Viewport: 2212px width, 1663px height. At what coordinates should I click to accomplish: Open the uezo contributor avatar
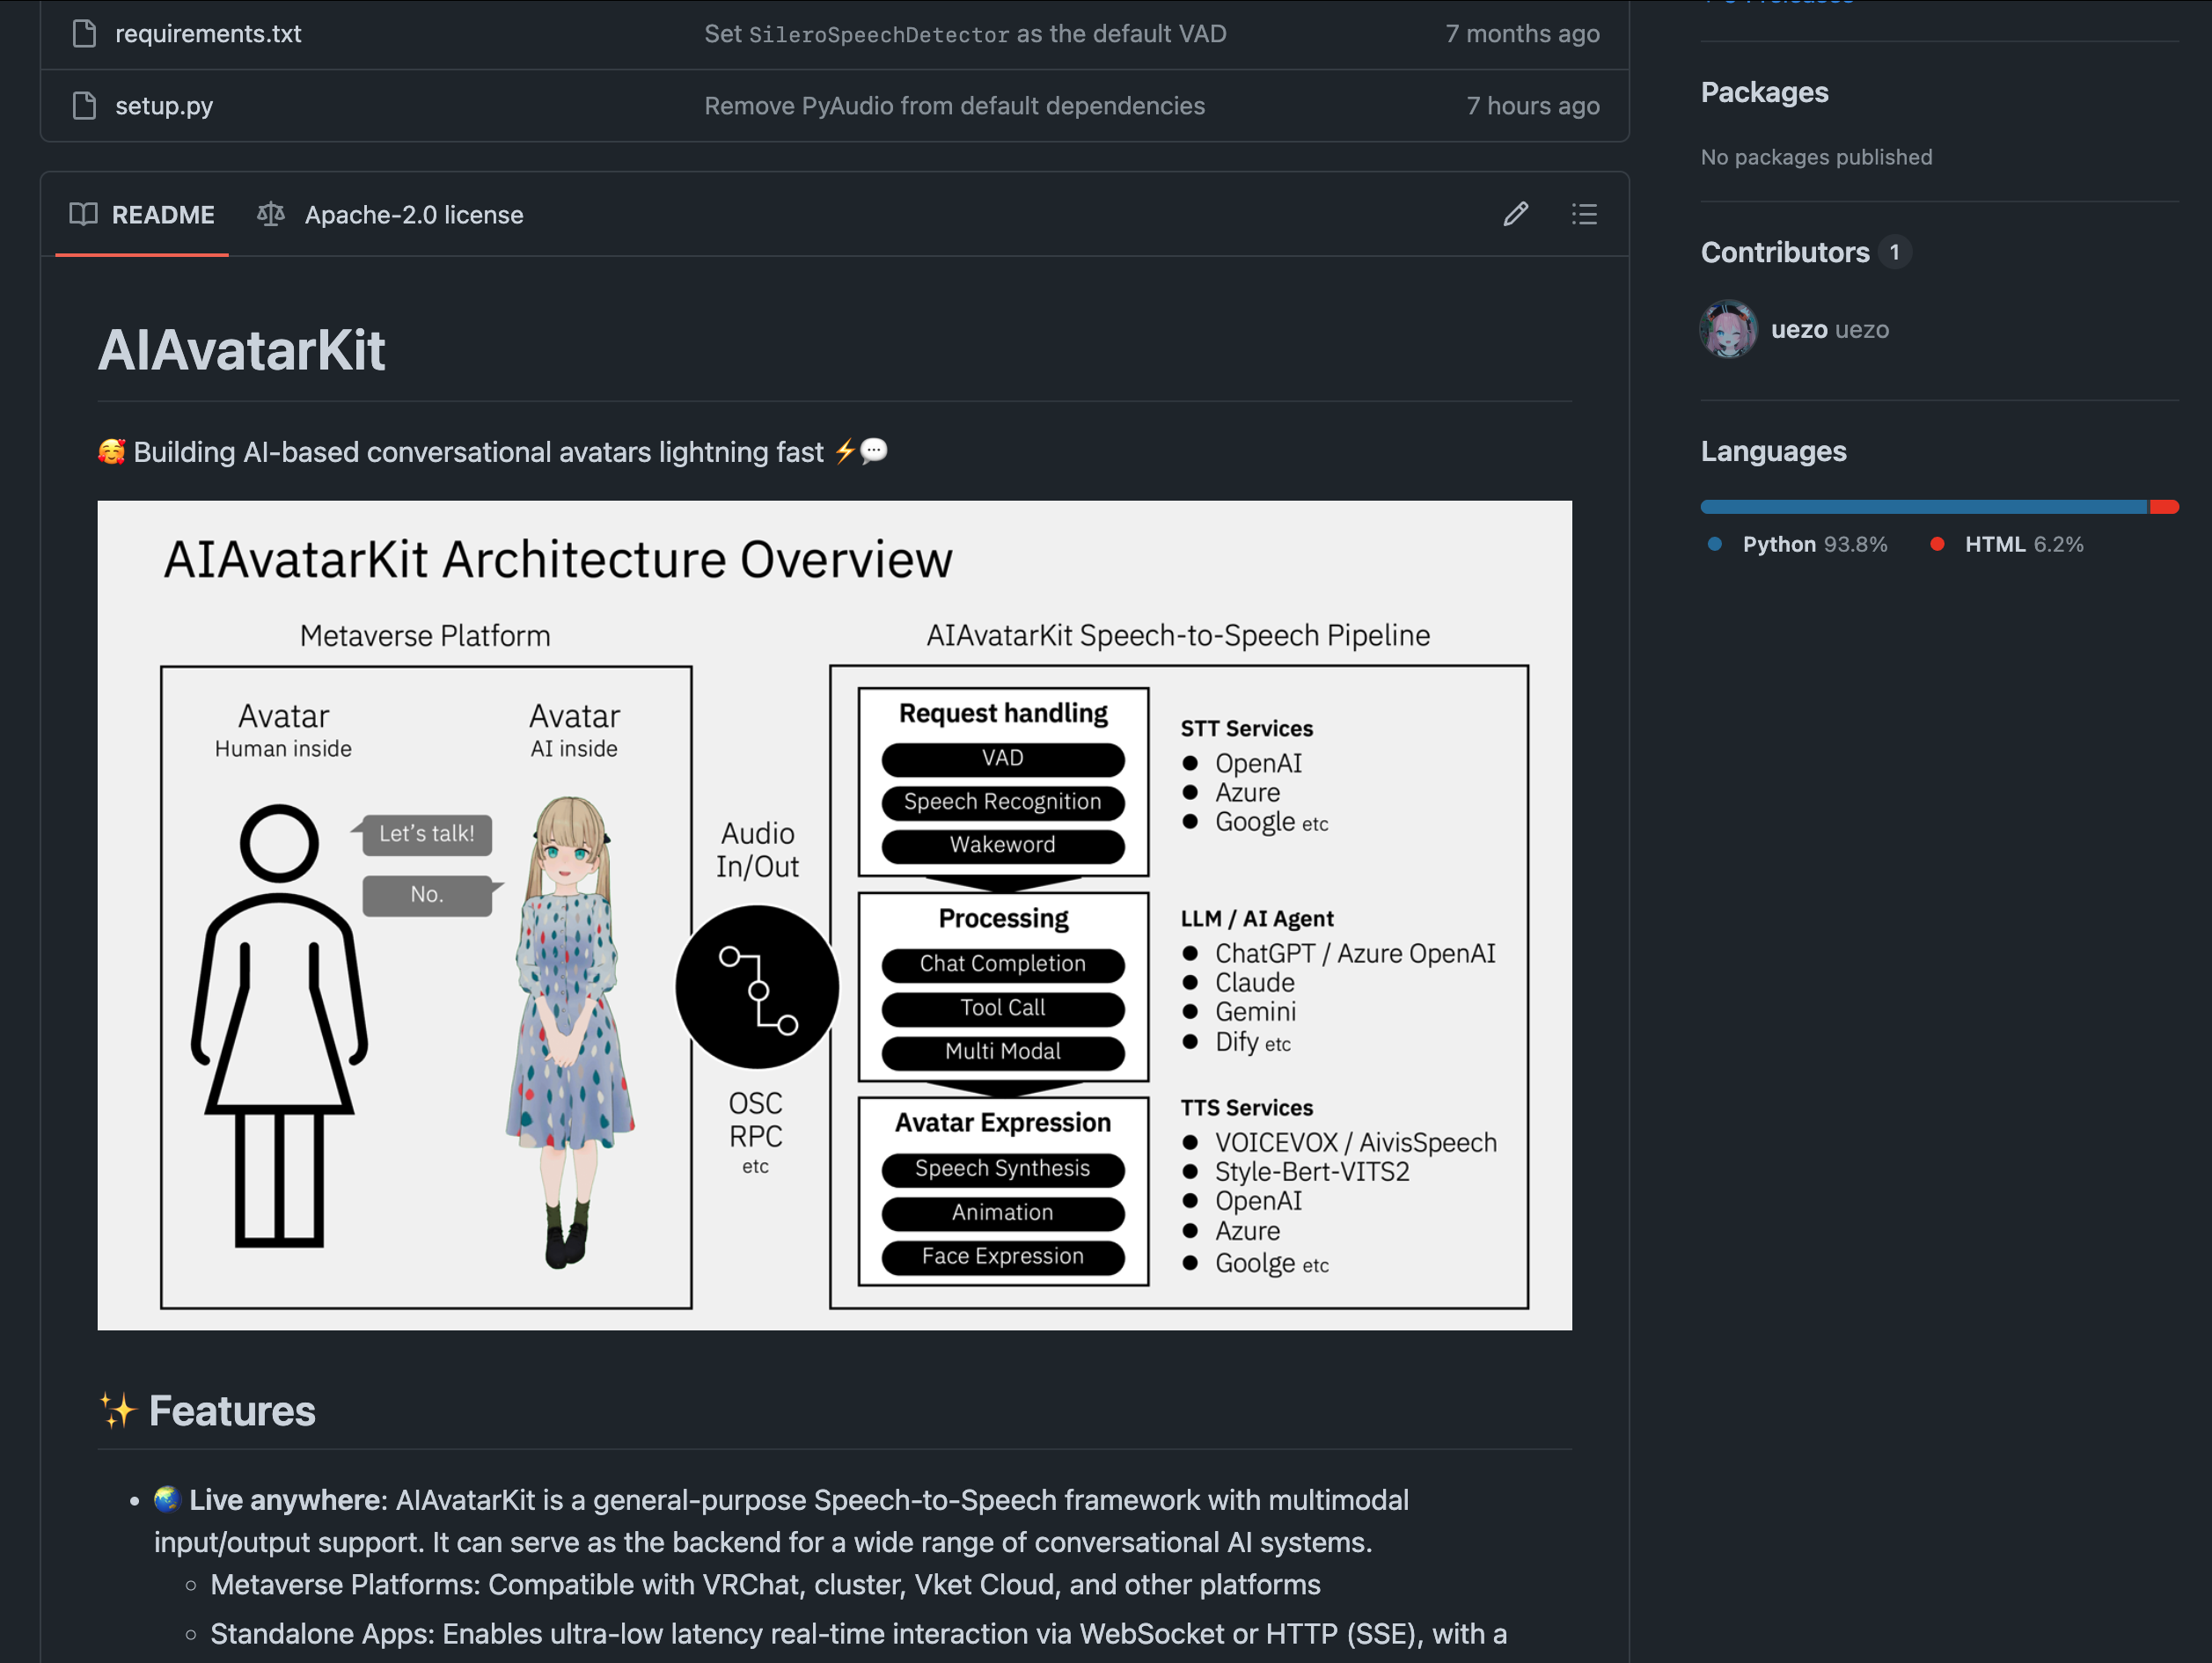[1728, 329]
